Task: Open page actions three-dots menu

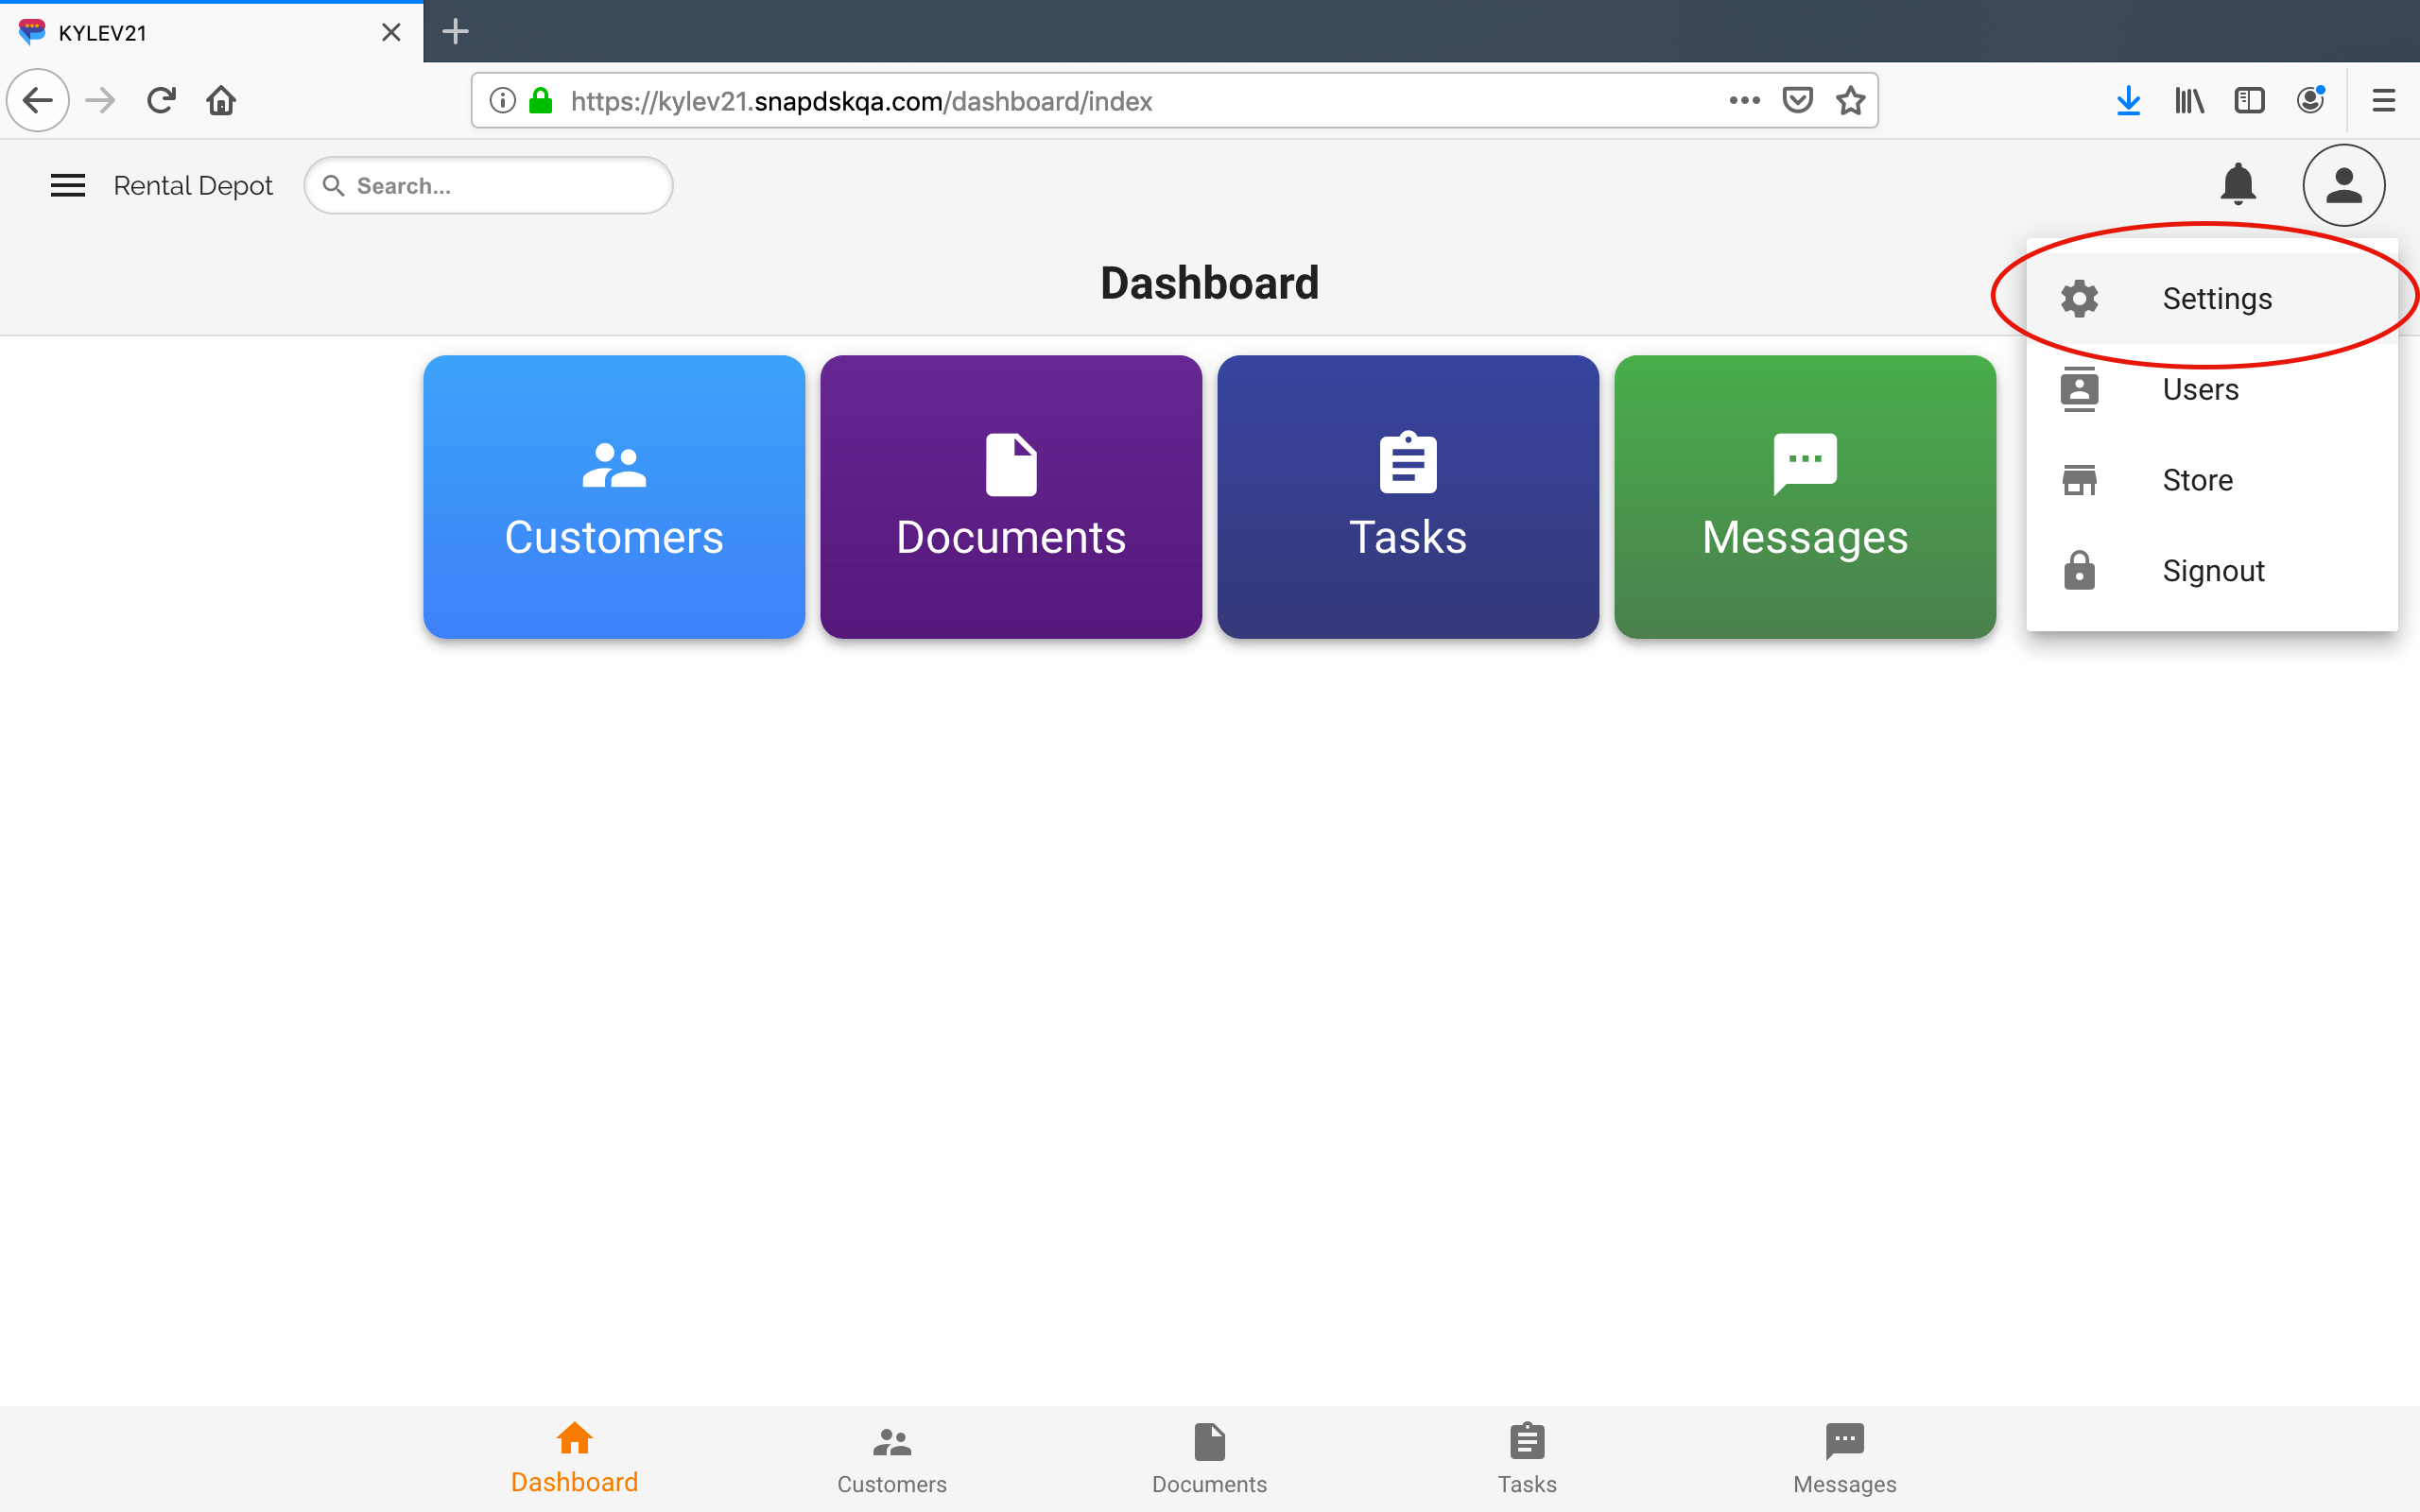Action: 1744,101
